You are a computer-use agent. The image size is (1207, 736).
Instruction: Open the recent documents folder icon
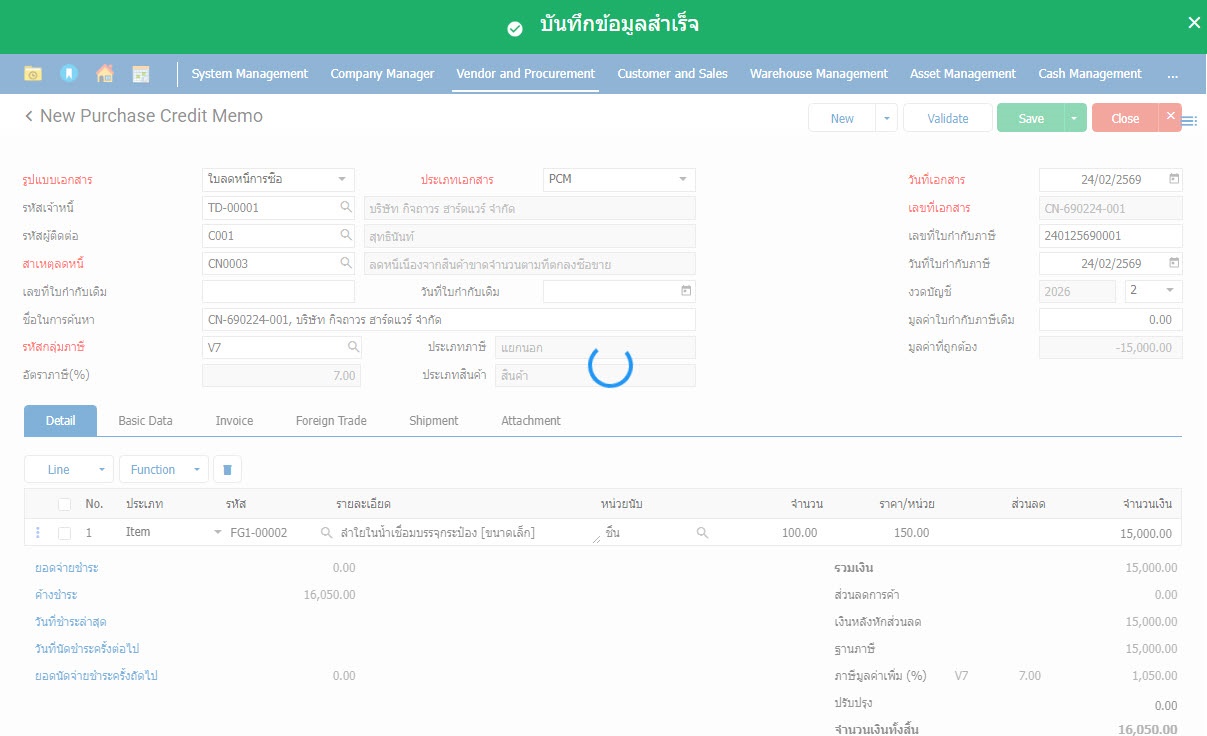(x=33, y=74)
